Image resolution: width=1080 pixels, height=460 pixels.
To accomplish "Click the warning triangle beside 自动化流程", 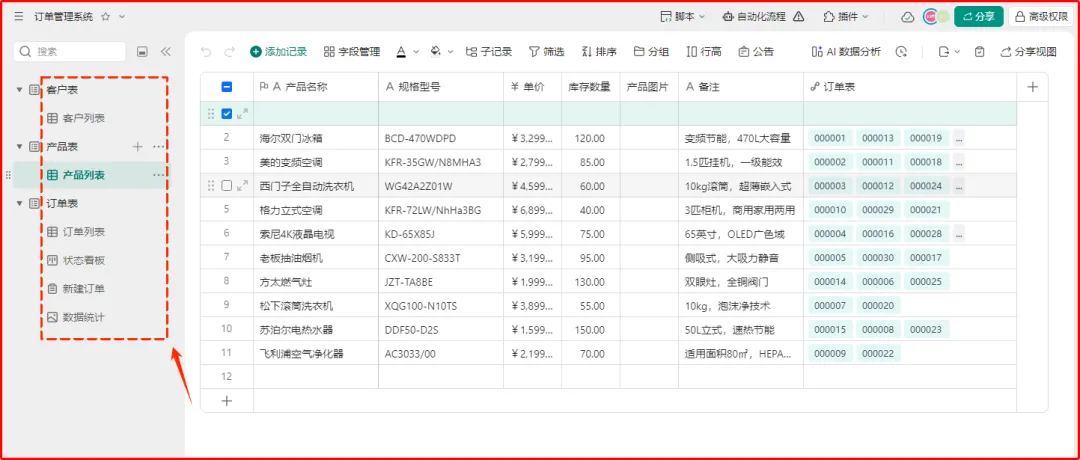I will coord(798,17).
